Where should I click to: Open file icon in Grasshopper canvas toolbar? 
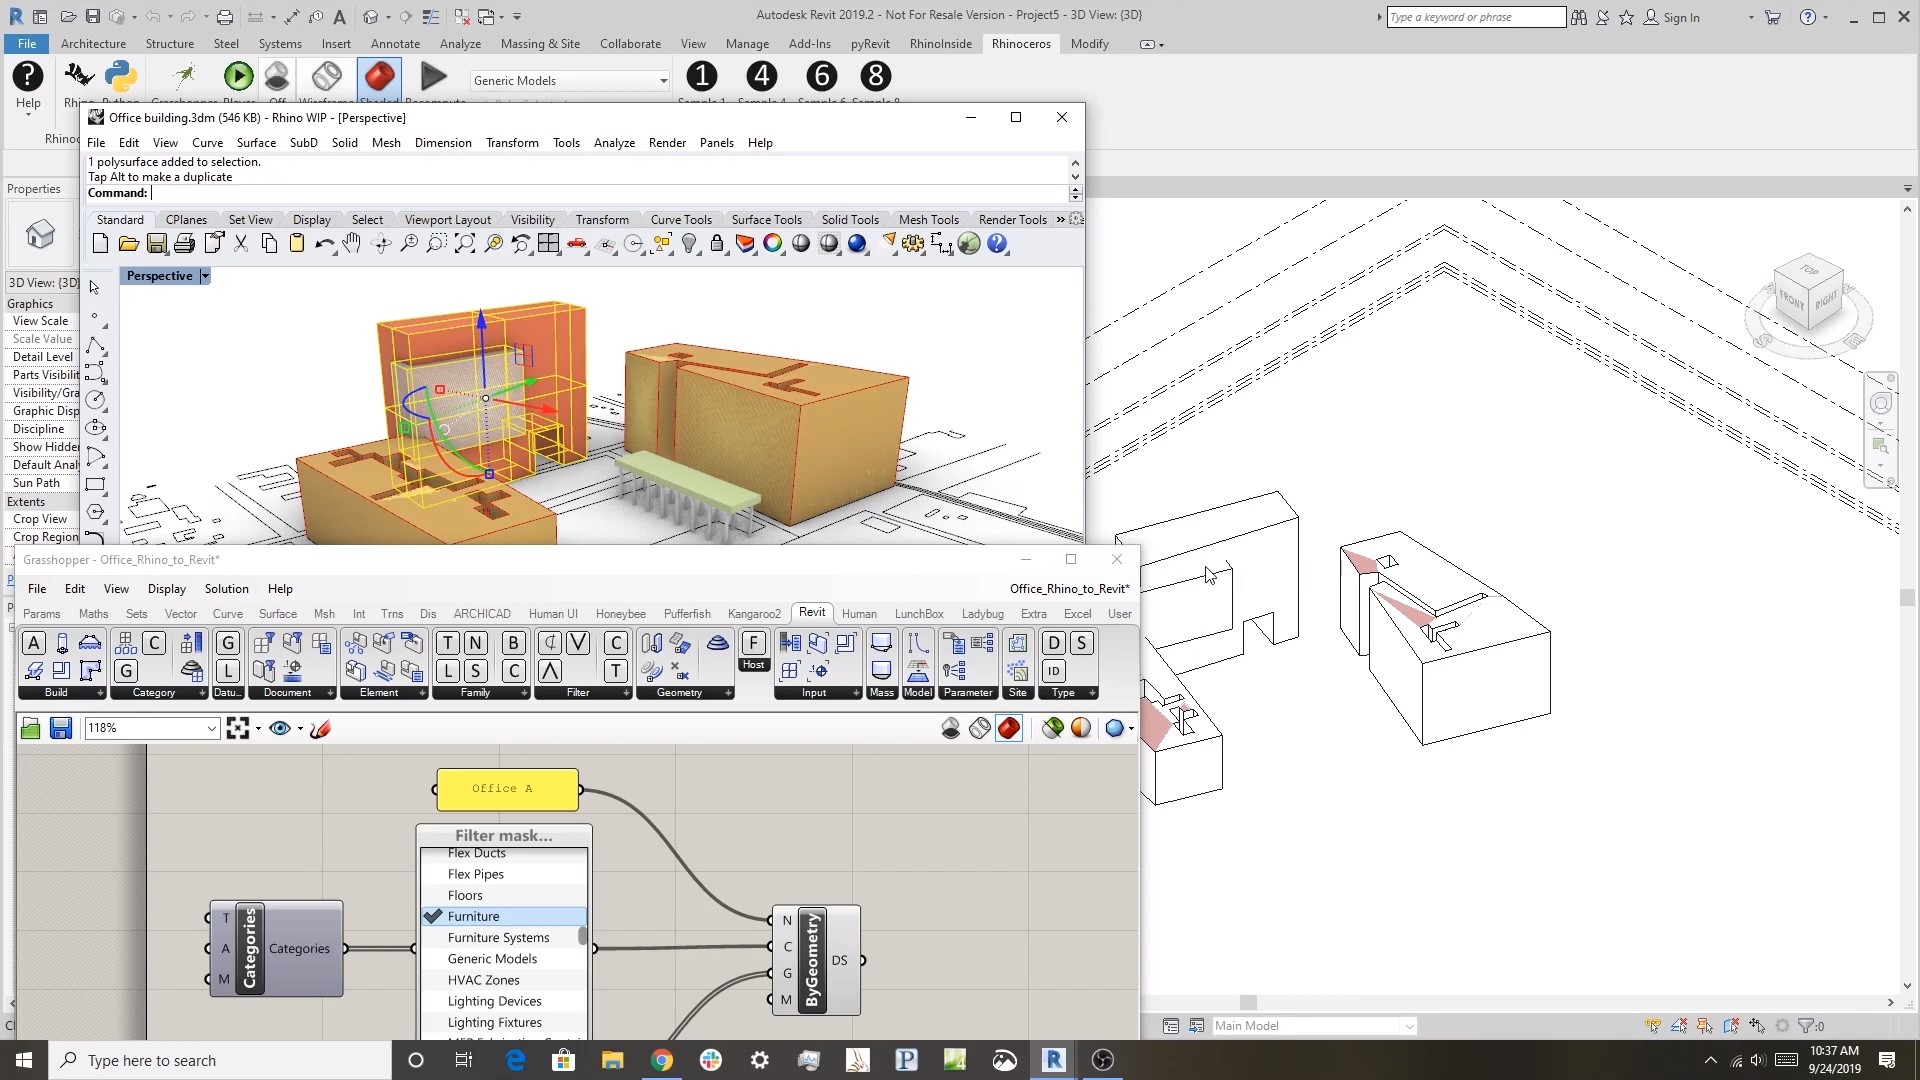pyautogui.click(x=31, y=729)
